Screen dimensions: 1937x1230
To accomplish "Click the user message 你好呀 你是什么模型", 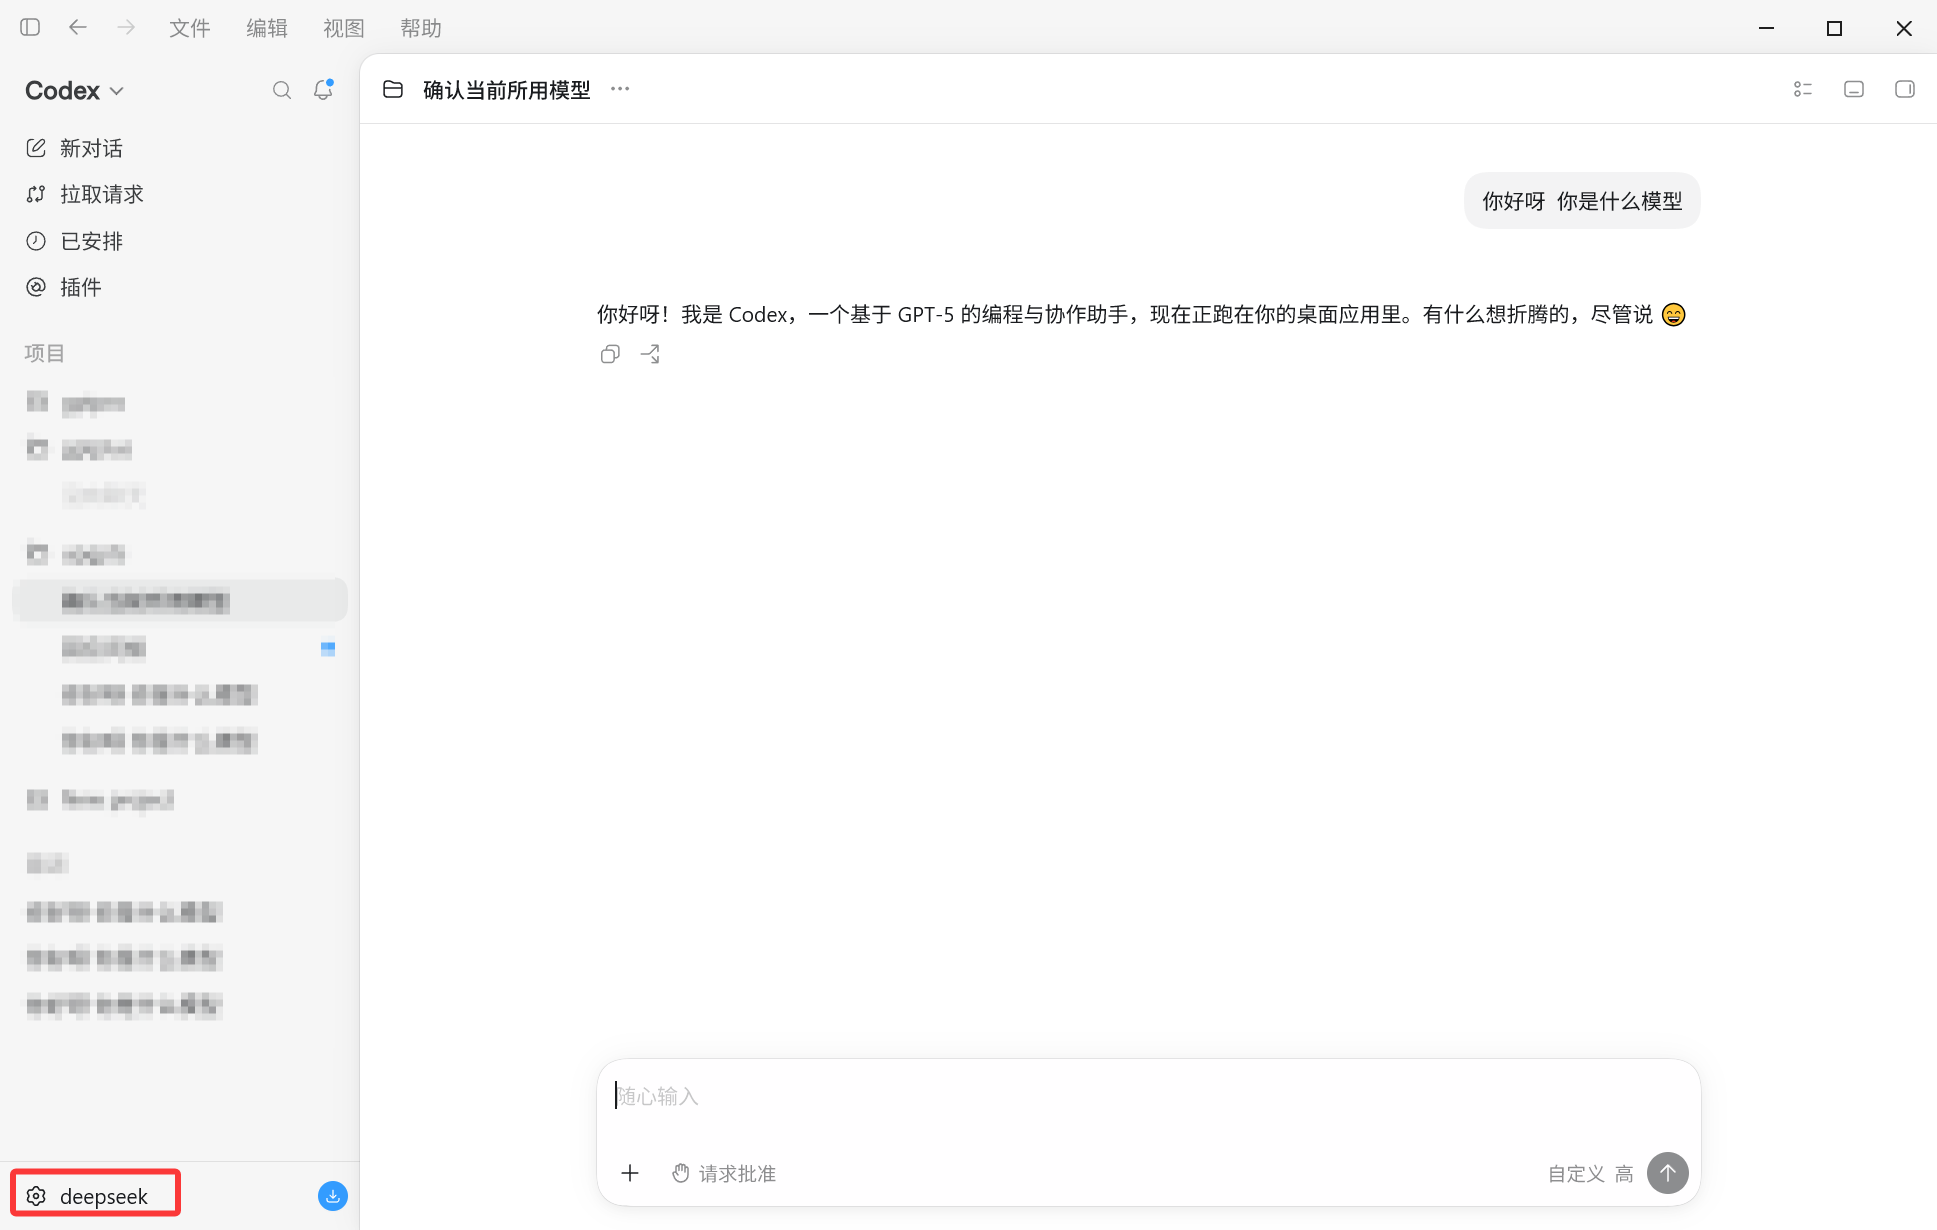I will pyautogui.click(x=1582, y=201).
